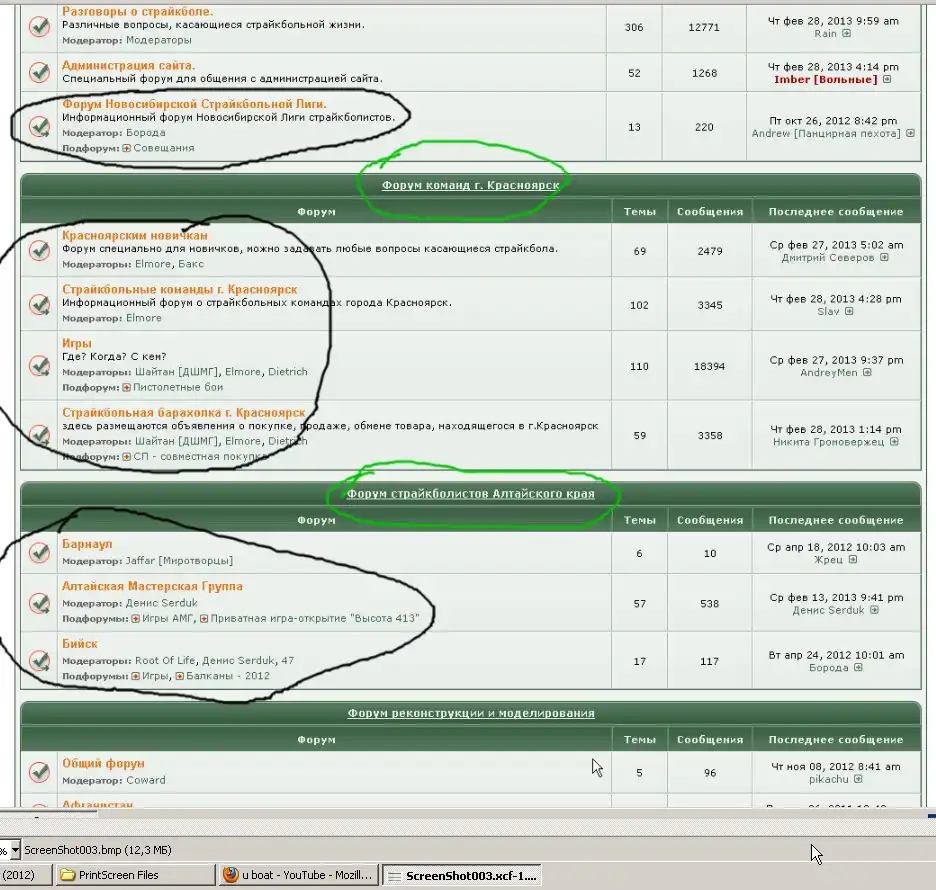This screenshot has height=890, width=936.
Task: Click the subforum icon before Совещания
Action: [127, 148]
